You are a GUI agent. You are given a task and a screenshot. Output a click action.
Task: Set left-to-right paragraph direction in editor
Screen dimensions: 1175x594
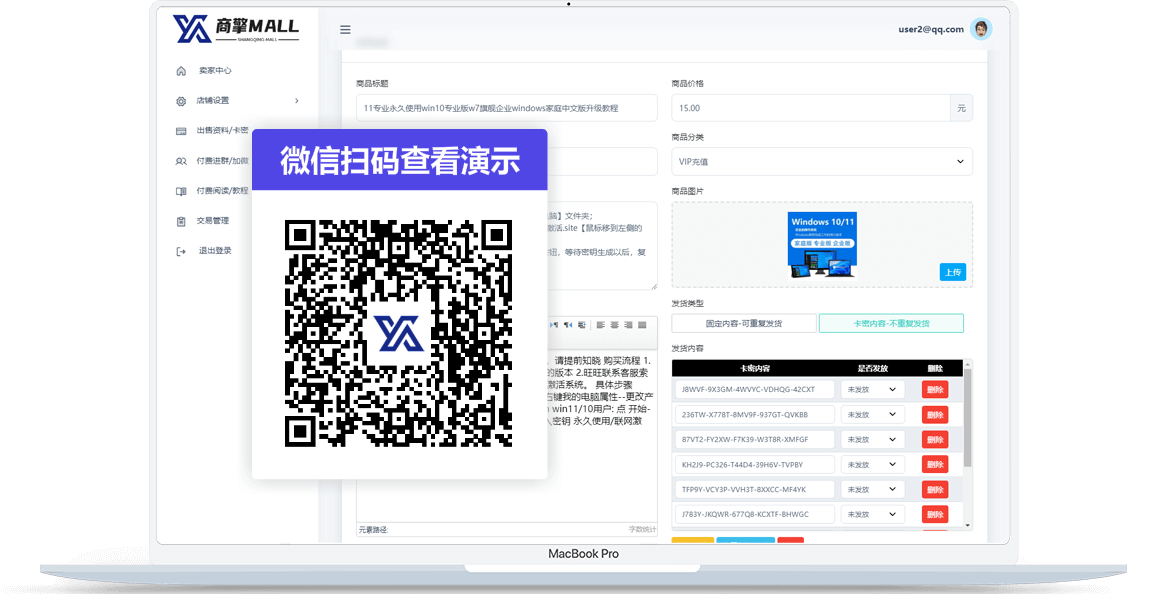(555, 325)
